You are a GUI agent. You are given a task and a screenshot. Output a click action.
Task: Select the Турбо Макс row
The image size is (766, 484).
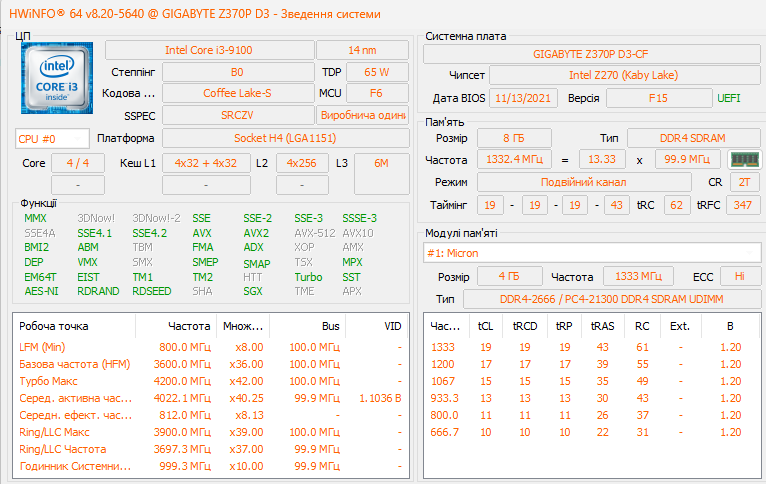coord(211,381)
